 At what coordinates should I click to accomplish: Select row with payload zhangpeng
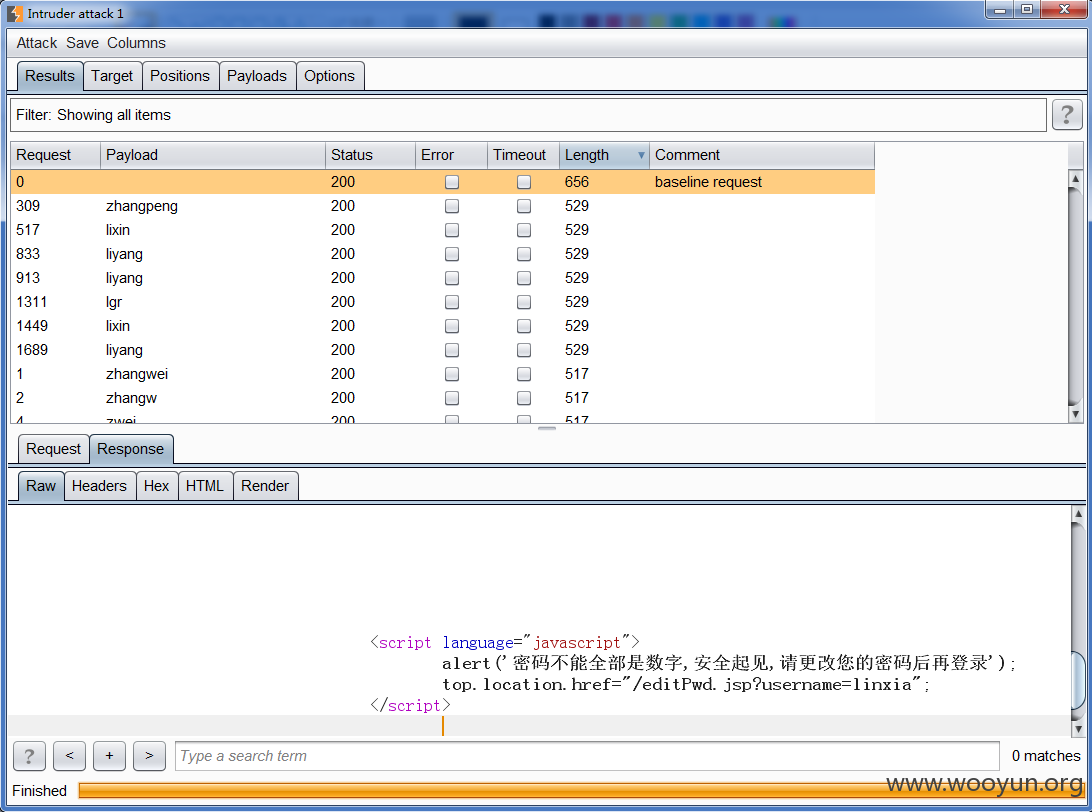pos(442,206)
